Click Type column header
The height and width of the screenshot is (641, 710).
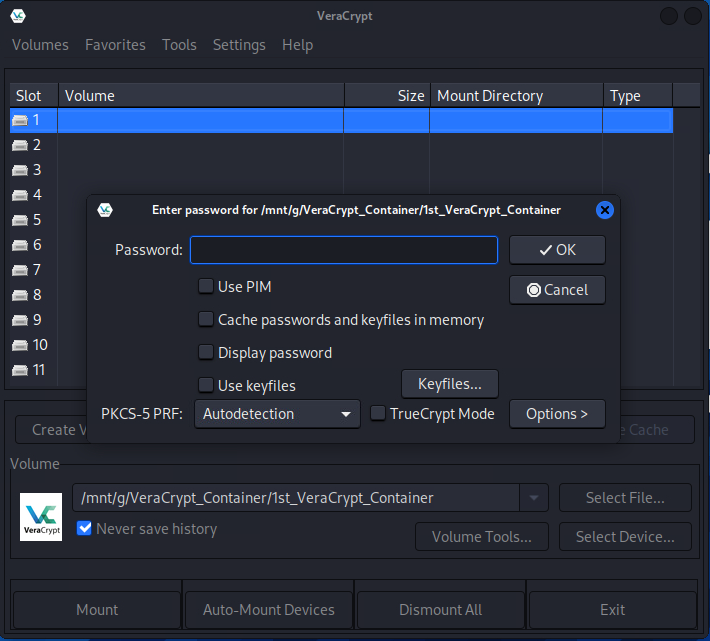[638, 96]
